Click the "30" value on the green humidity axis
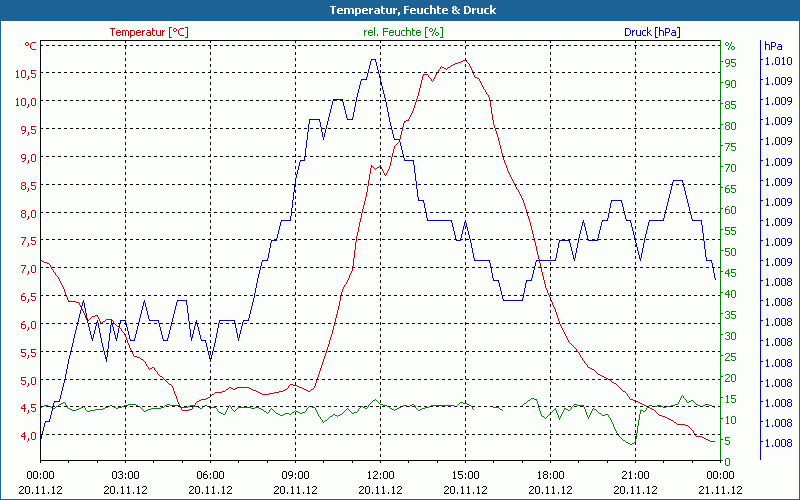 tap(731, 336)
